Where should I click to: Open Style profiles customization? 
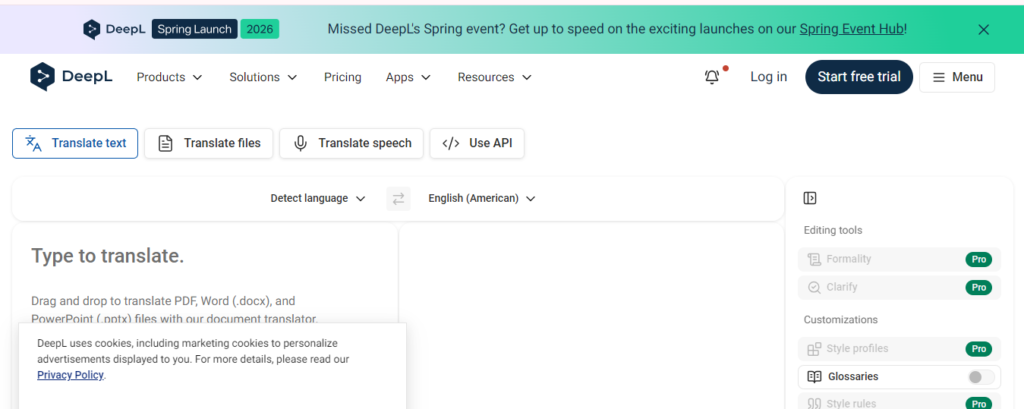(x=899, y=349)
